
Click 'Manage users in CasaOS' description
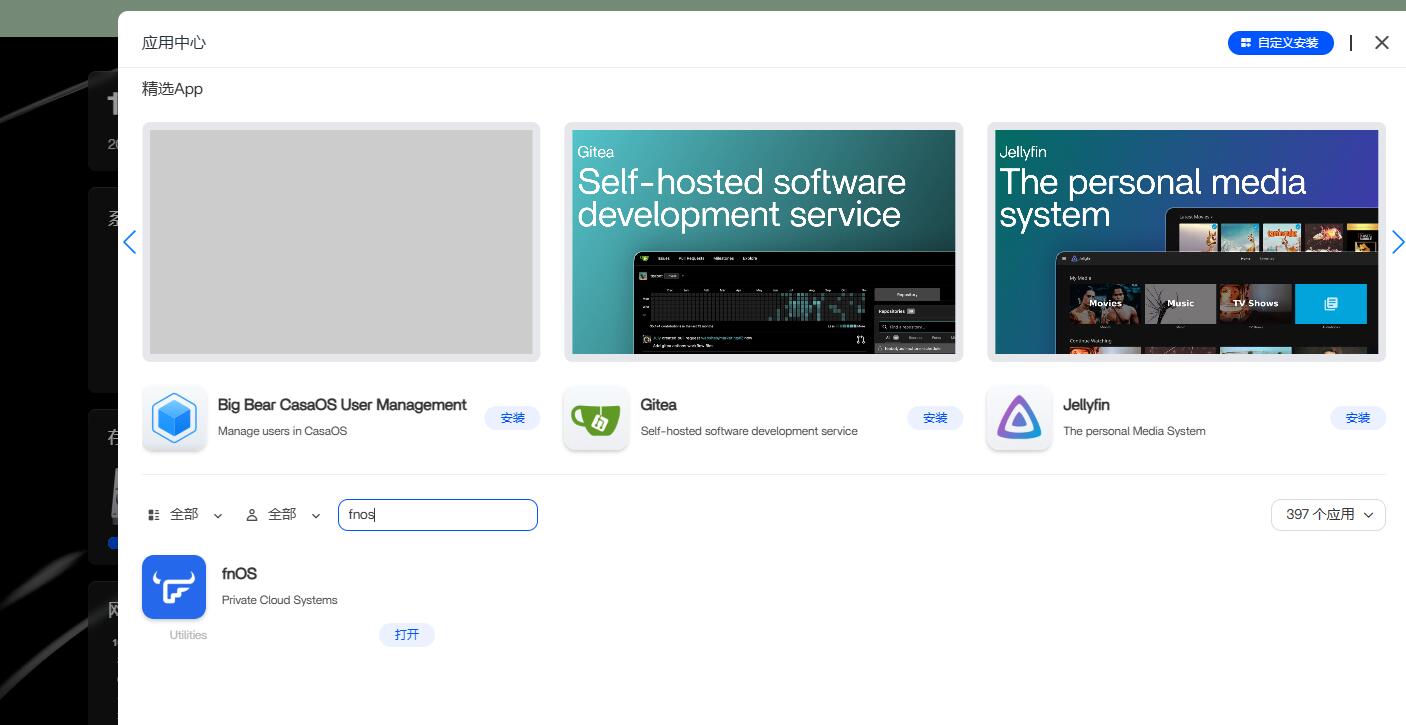point(282,431)
